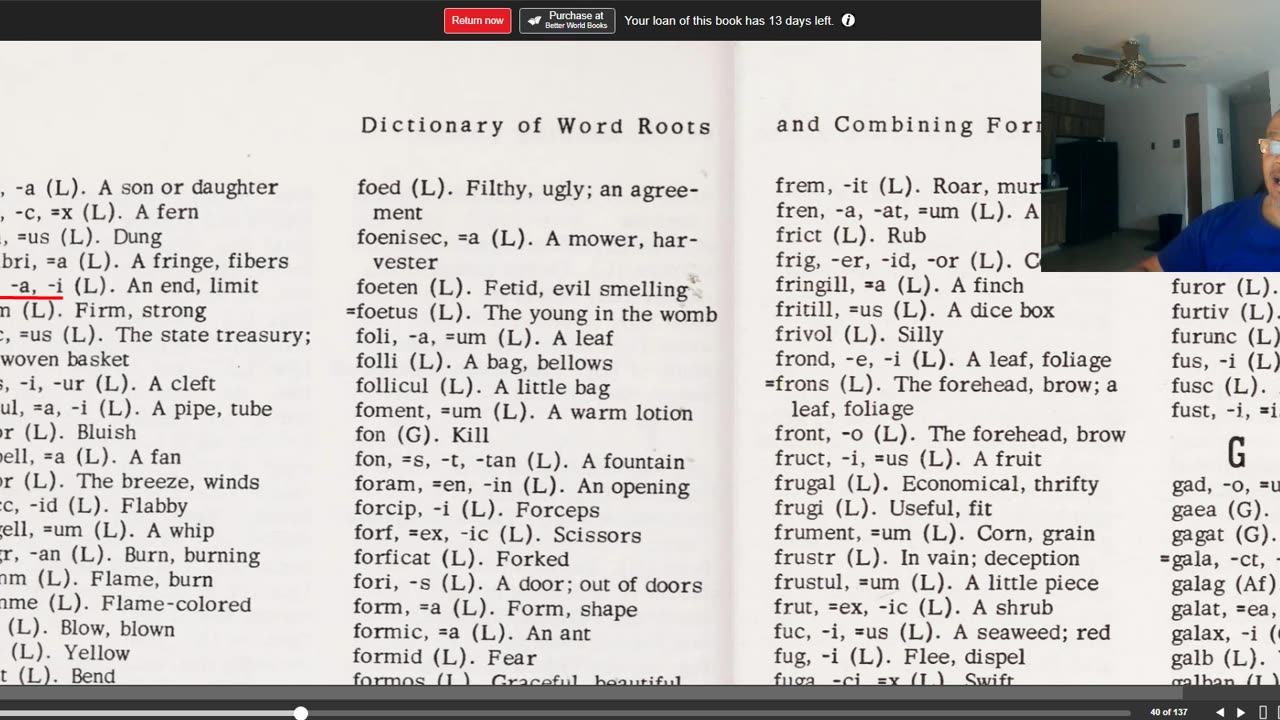Flip to the previous page arrow
1280x720 pixels.
tap(1219, 712)
